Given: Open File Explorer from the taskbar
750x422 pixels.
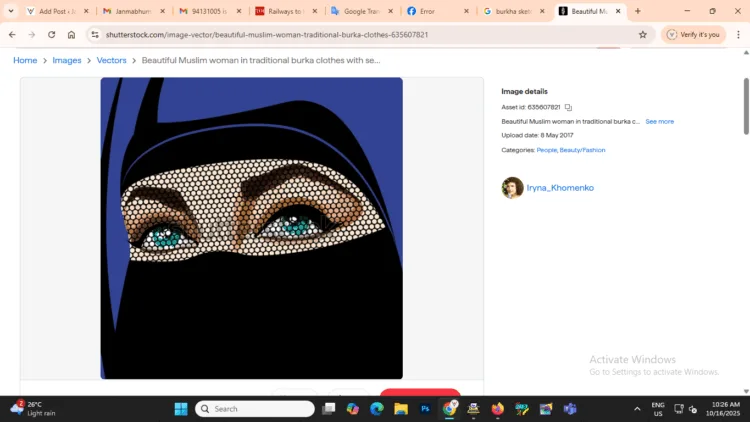Looking at the screenshot, I should pyautogui.click(x=401, y=409).
